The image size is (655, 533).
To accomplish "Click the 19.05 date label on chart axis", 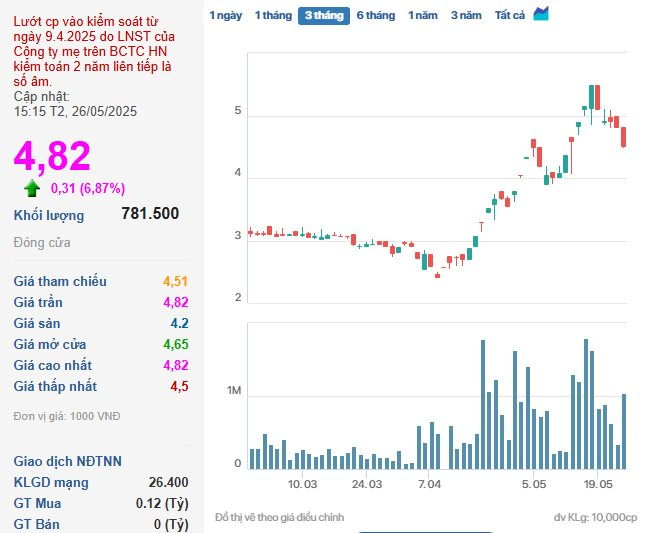I will click(597, 484).
